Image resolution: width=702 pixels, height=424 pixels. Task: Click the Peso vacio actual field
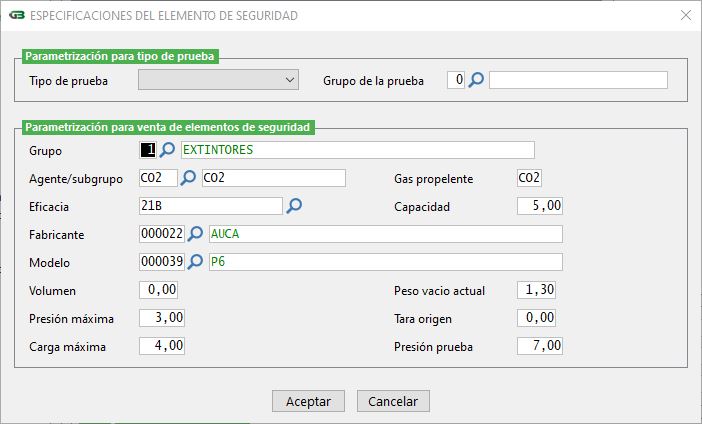click(536, 290)
